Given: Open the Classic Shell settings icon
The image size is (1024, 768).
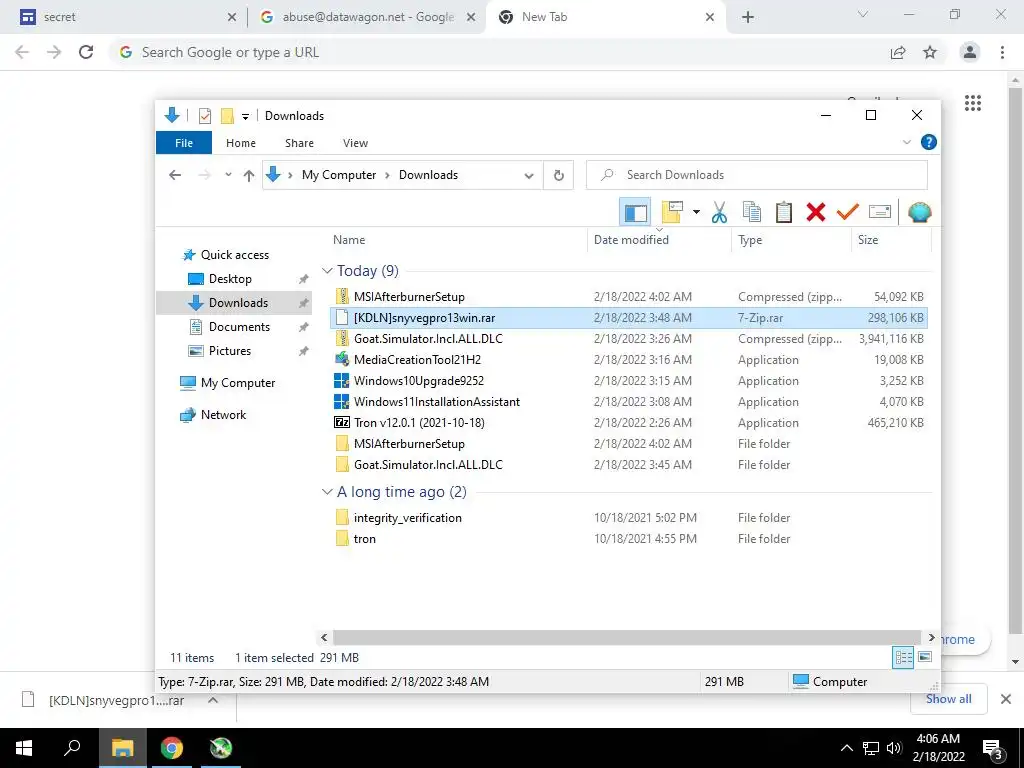Looking at the screenshot, I should click(x=919, y=212).
